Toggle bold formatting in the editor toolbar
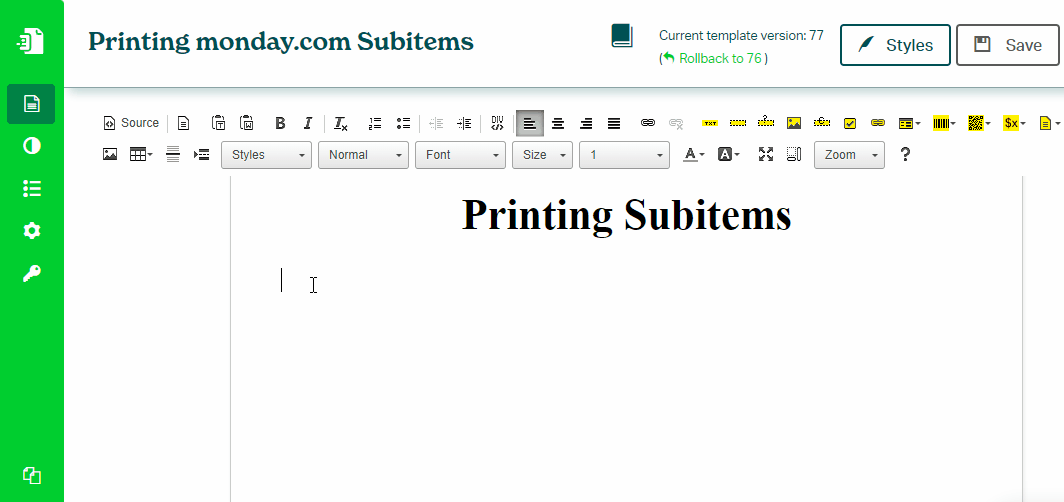Screen dimensions: 1064x502 tap(280, 123)
